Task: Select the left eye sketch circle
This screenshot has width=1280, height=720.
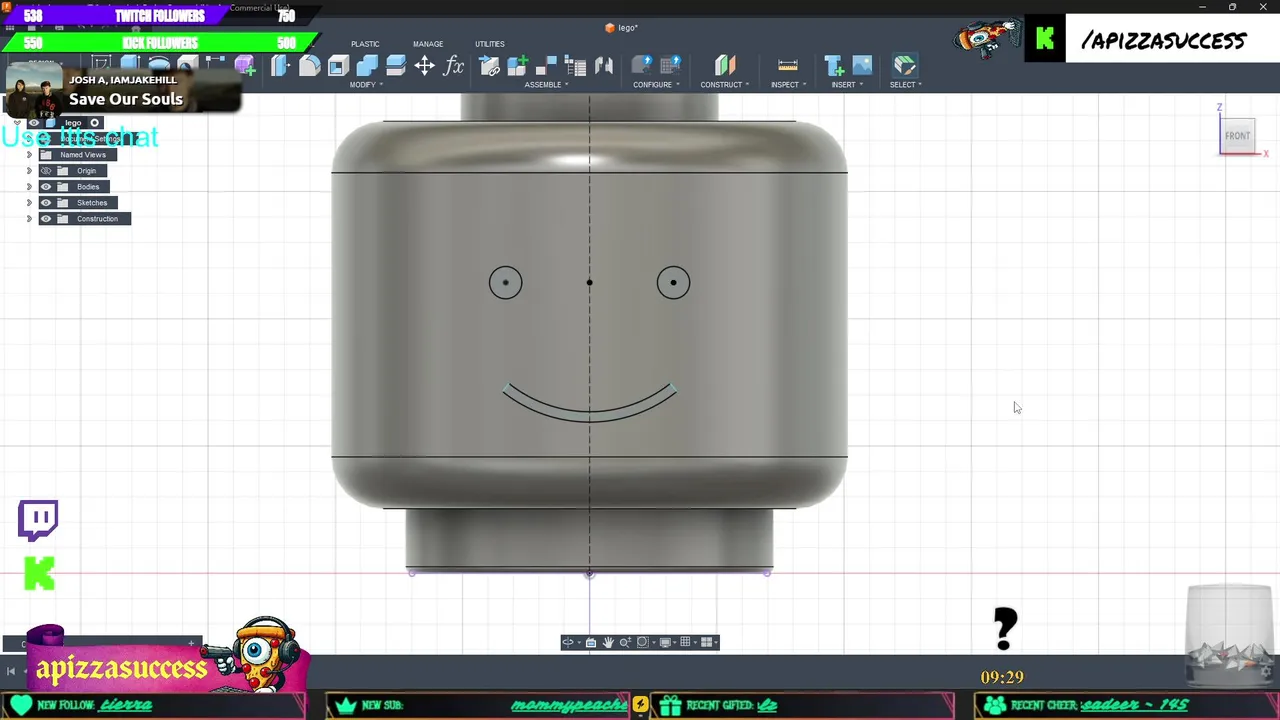Action: coord(505,283)
